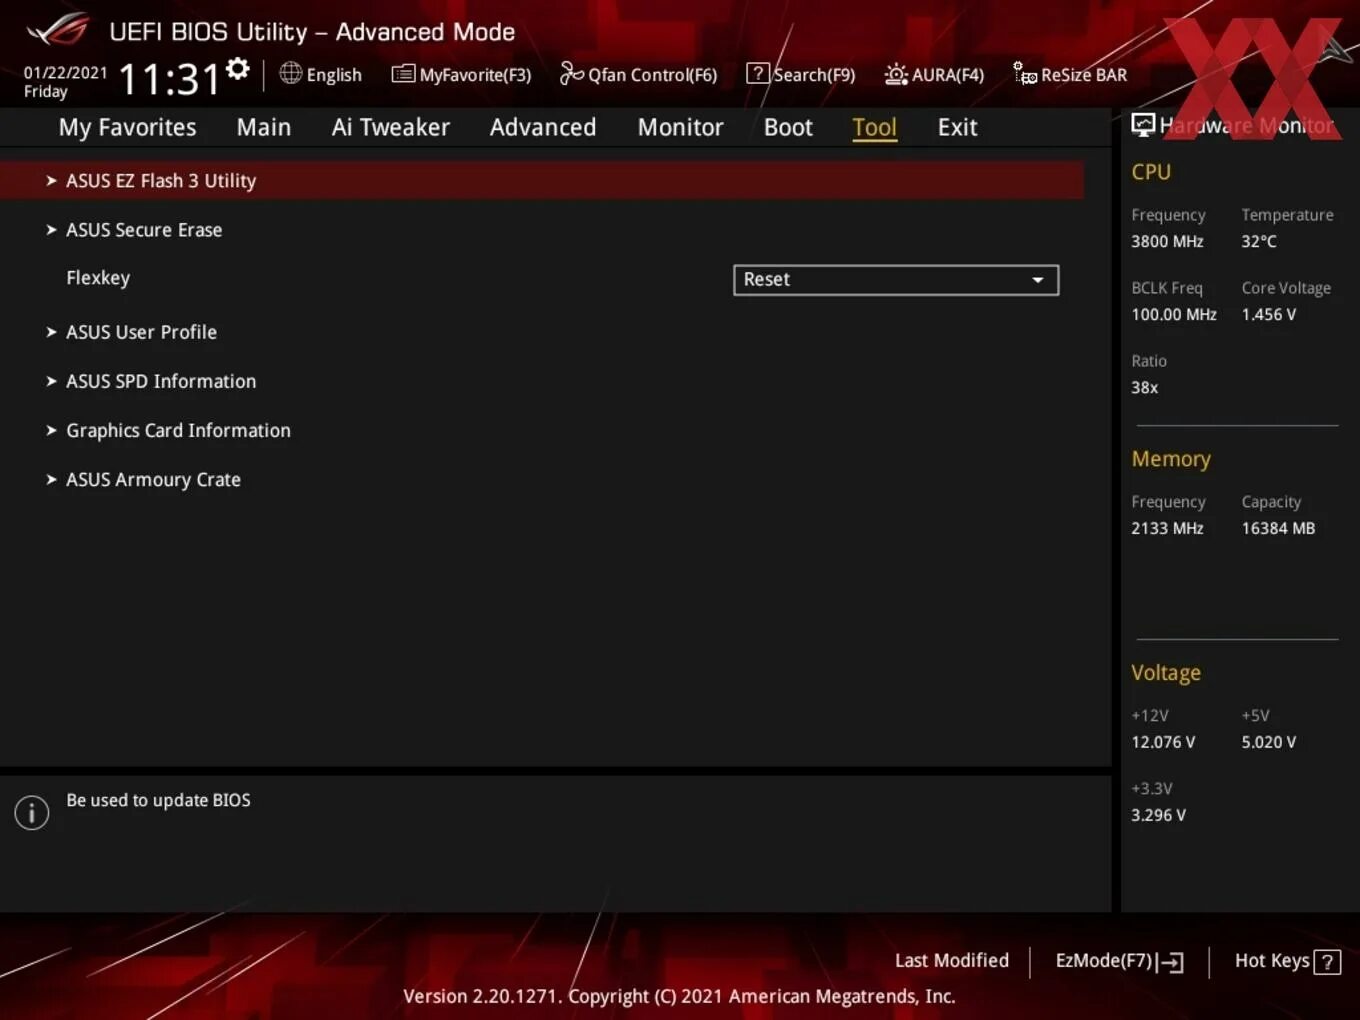This screenshot has height=1020, width=1360.
Task: Open Qfan Control(F6)
Action: tap(638, 74)
